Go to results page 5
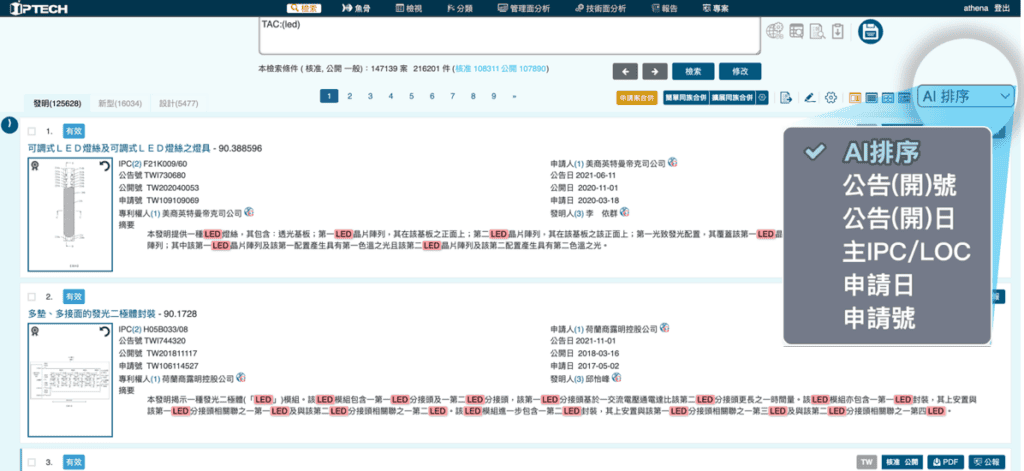 (410, 97)
